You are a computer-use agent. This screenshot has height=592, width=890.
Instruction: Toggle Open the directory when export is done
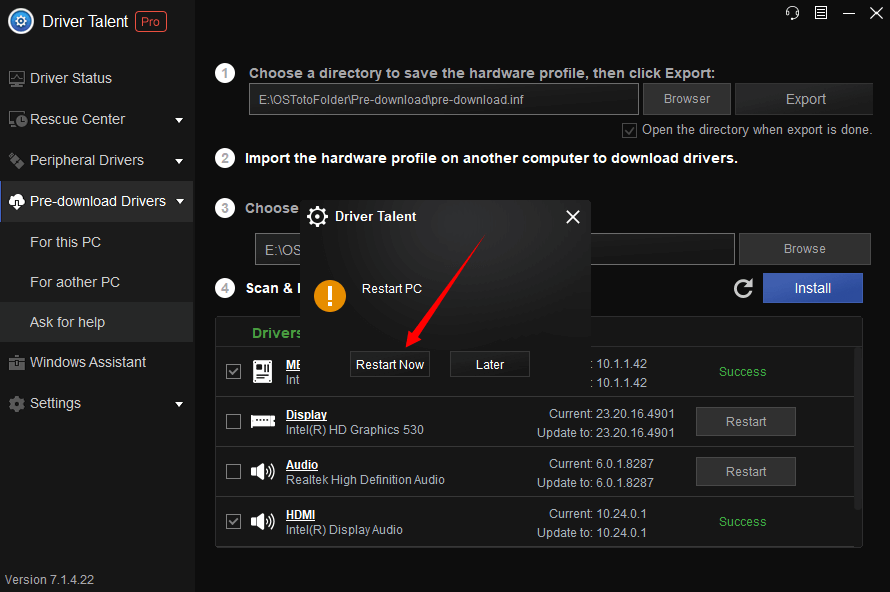pos(629,131)
